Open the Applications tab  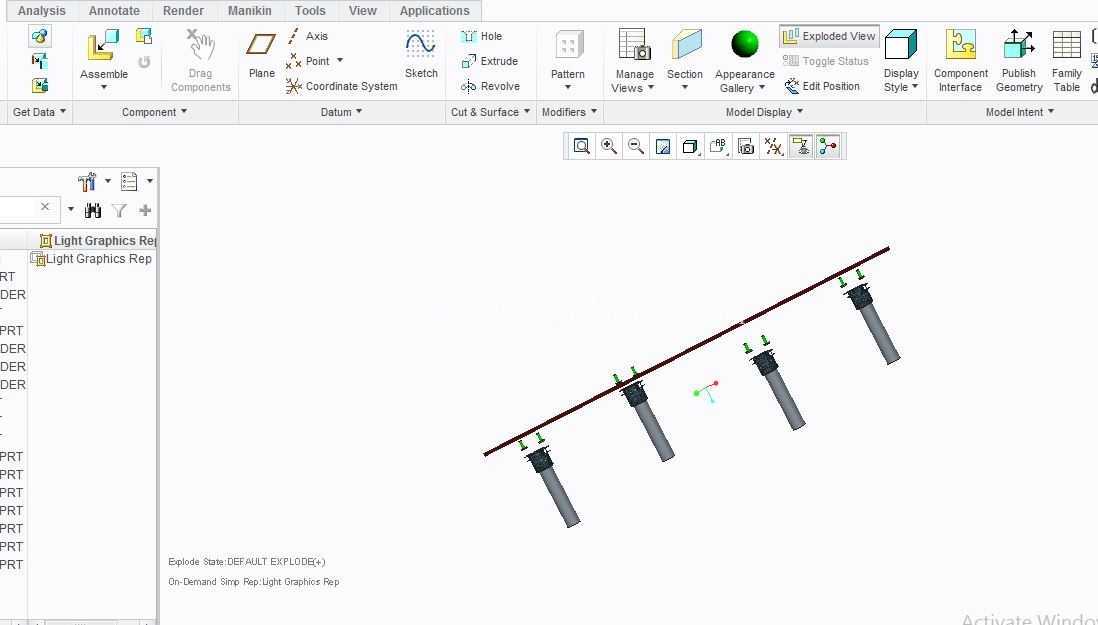[434, 10]
